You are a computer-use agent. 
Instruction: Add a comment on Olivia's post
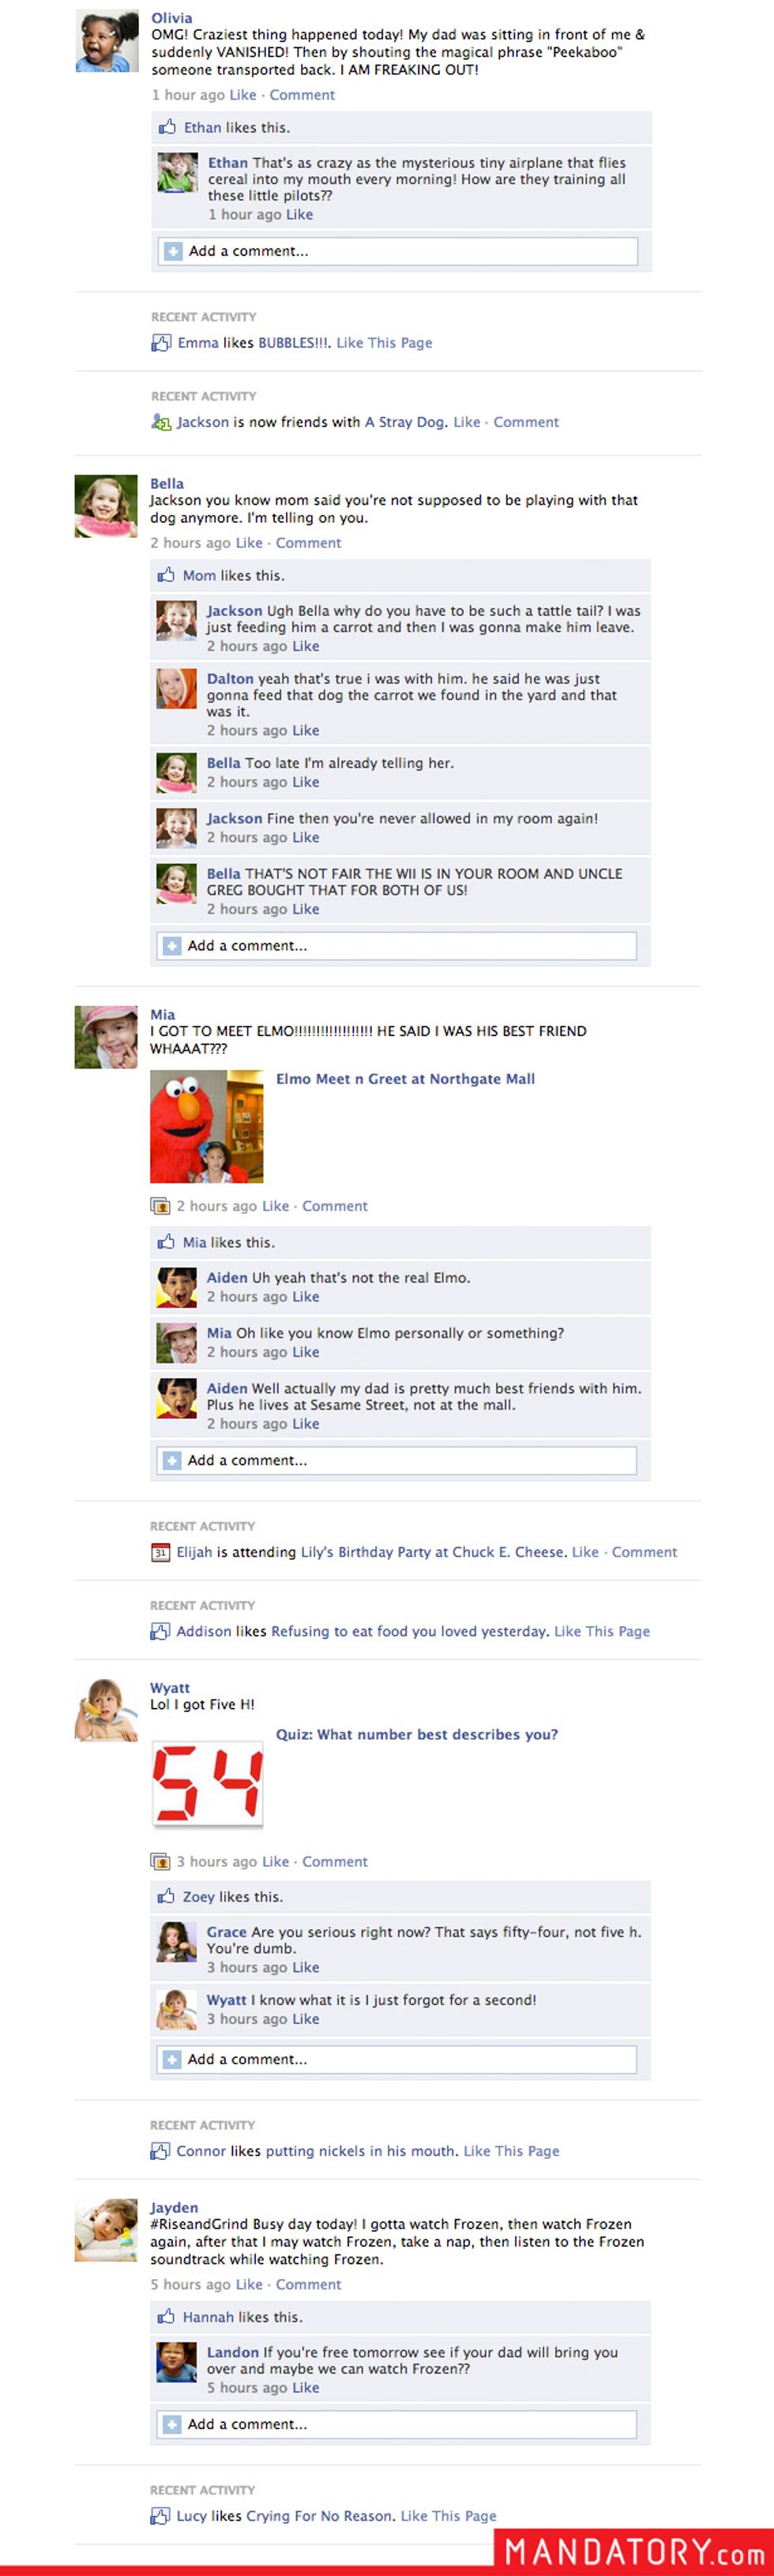pyautogui.click(x=397, y=251)
